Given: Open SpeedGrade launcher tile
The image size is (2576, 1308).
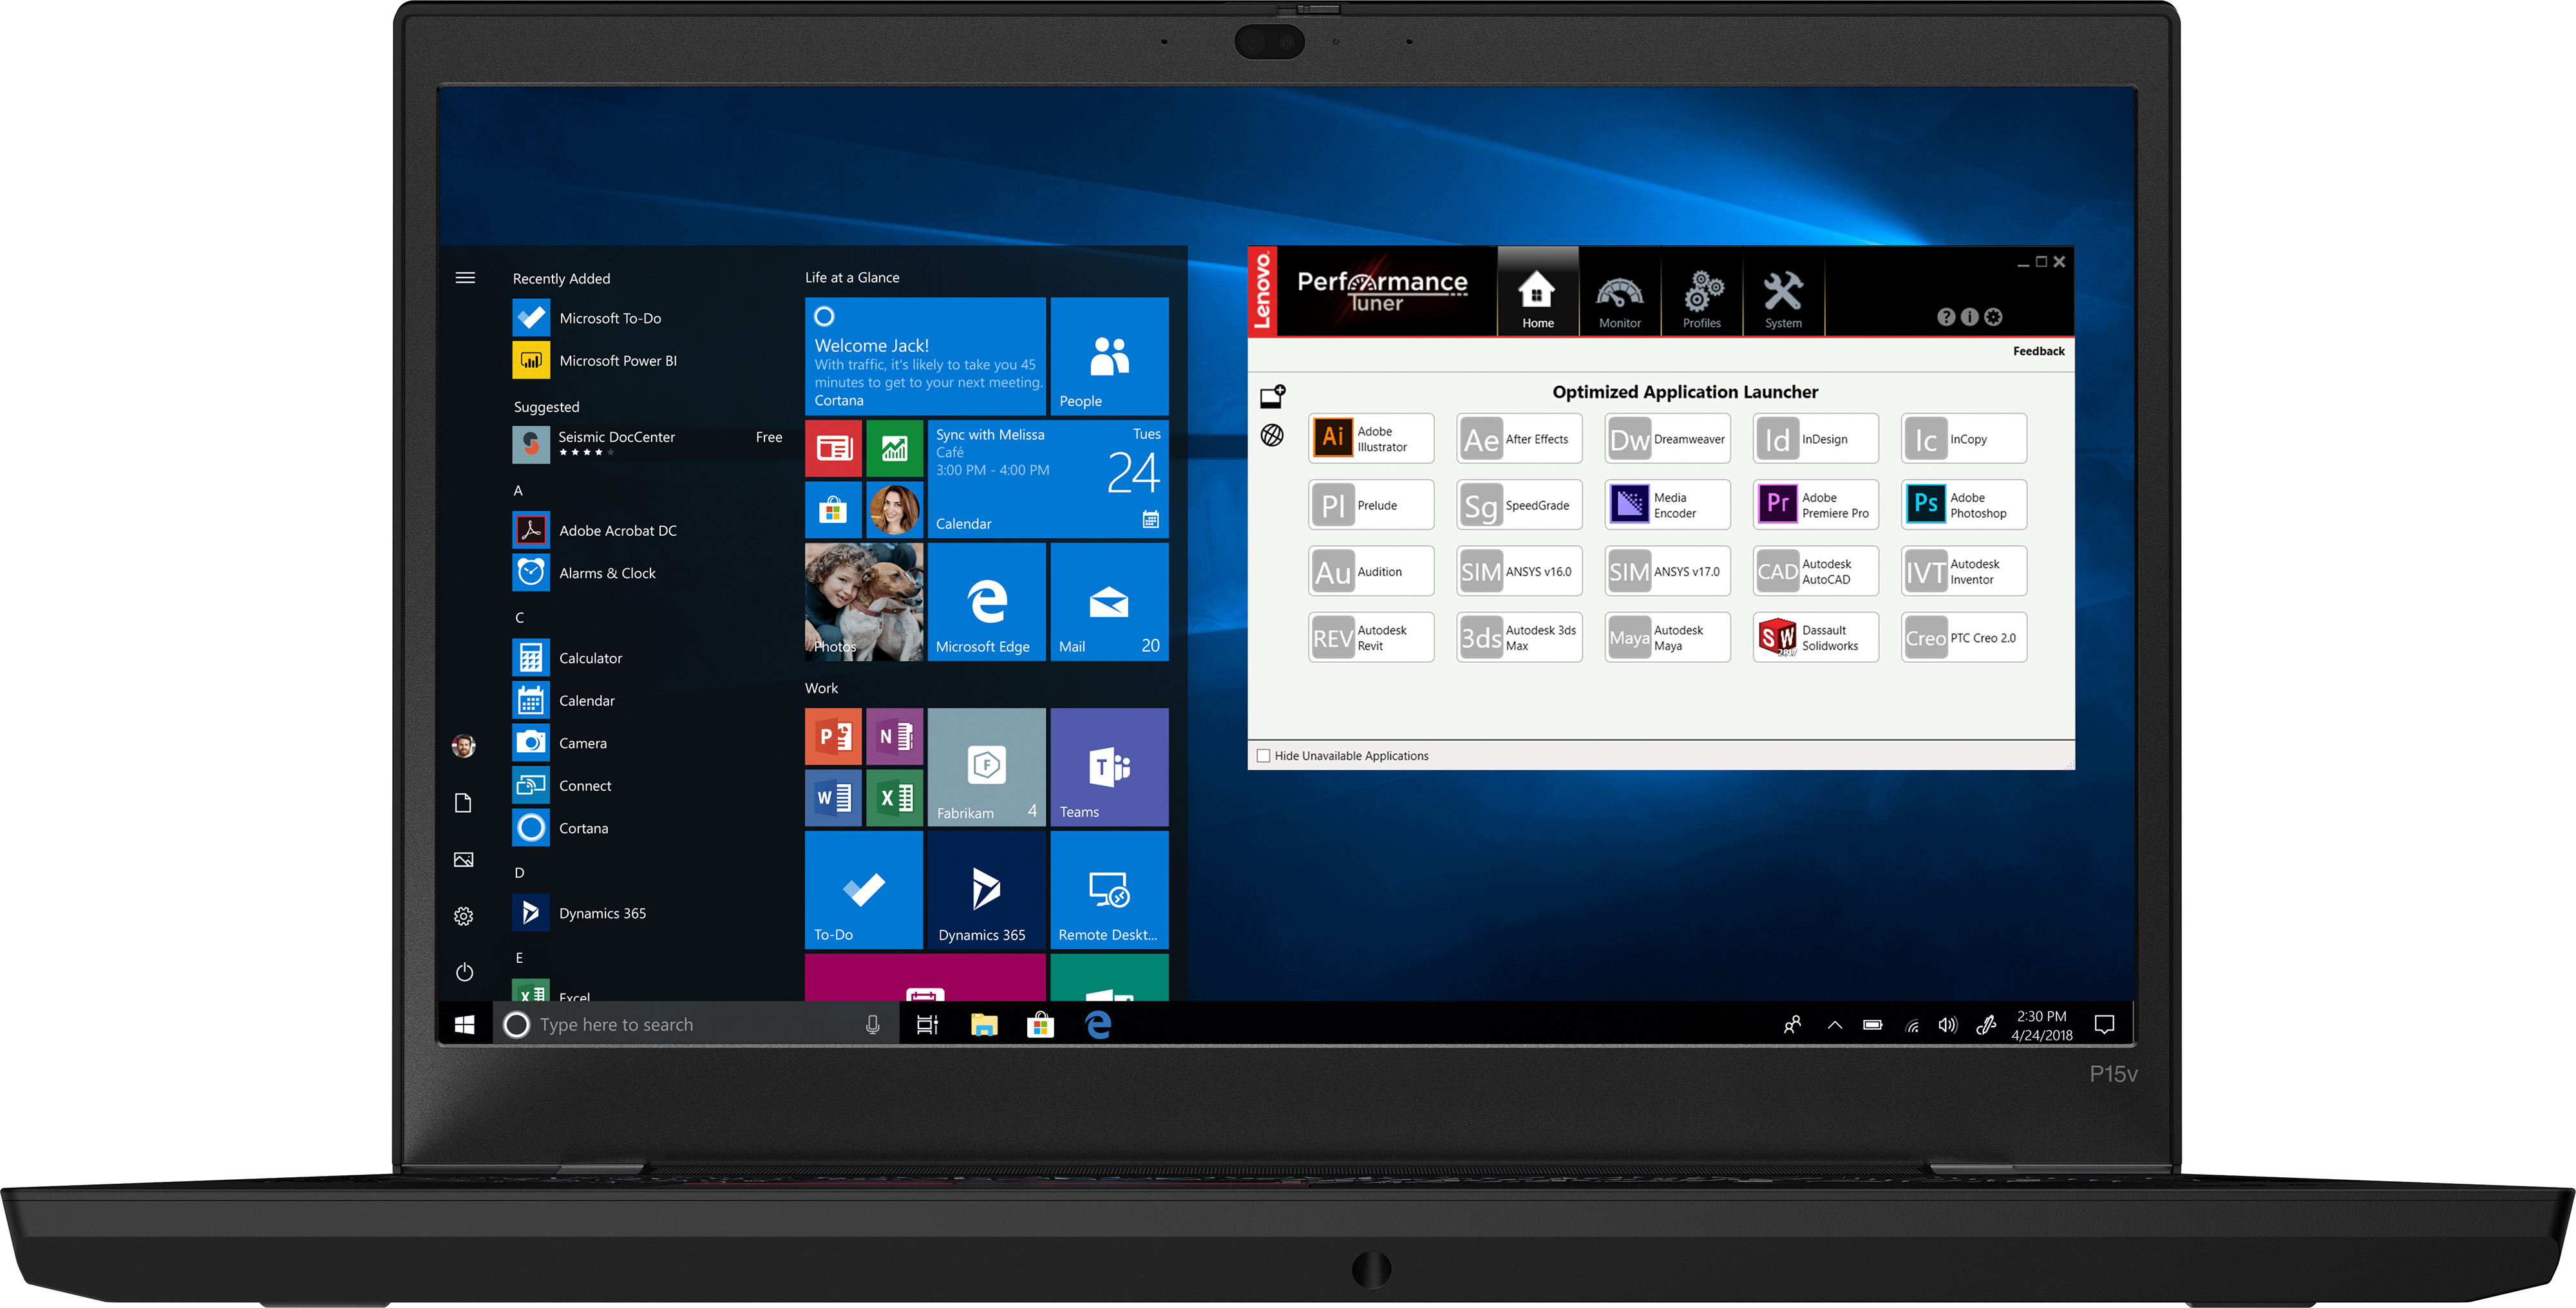Looking at the screenshot, I should click(x=1519, y=505).
